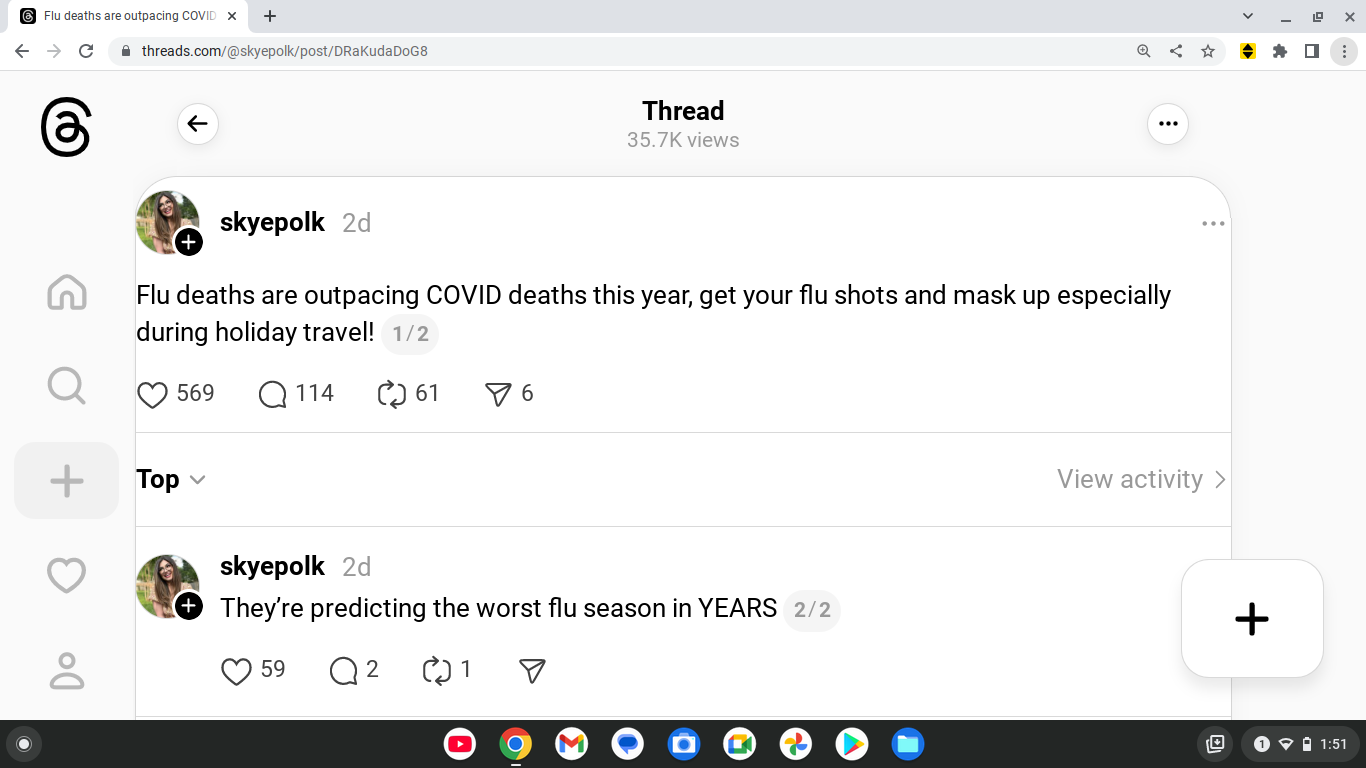Open Search from the left sidebar
1366x768 pixels.
point(67,385)
